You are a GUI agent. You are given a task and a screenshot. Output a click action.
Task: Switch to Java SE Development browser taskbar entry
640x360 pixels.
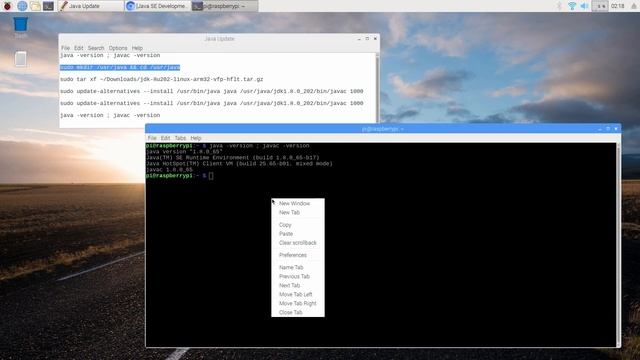(x=158, y=6)
